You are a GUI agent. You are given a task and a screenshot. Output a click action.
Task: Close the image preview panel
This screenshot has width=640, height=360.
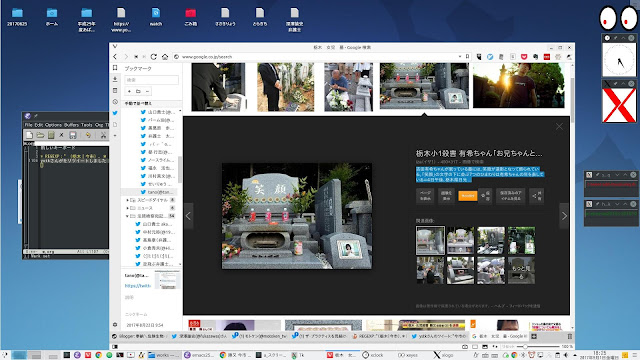pyautogui.click(x=559, y=127)
